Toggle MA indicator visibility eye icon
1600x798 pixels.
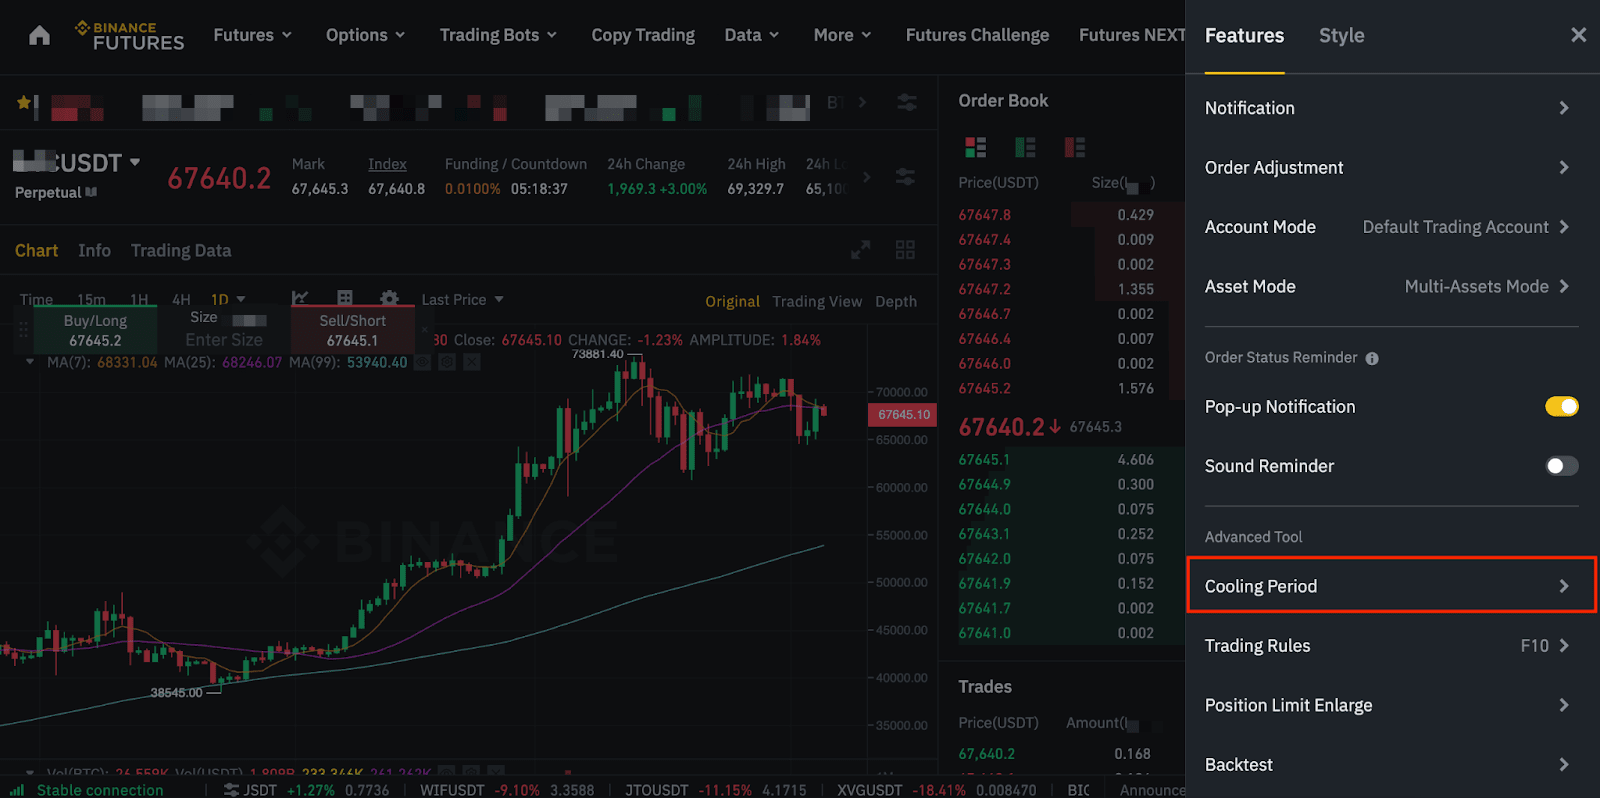(x=423, y=362)
